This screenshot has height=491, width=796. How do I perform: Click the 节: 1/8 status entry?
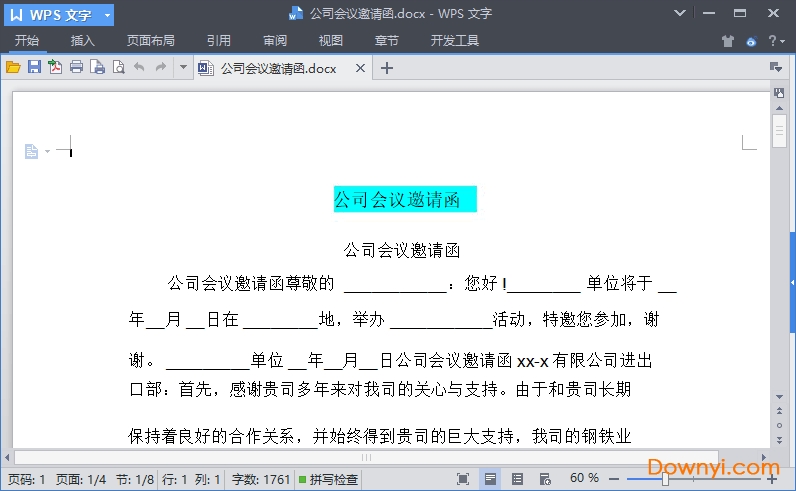coord(135,479)
